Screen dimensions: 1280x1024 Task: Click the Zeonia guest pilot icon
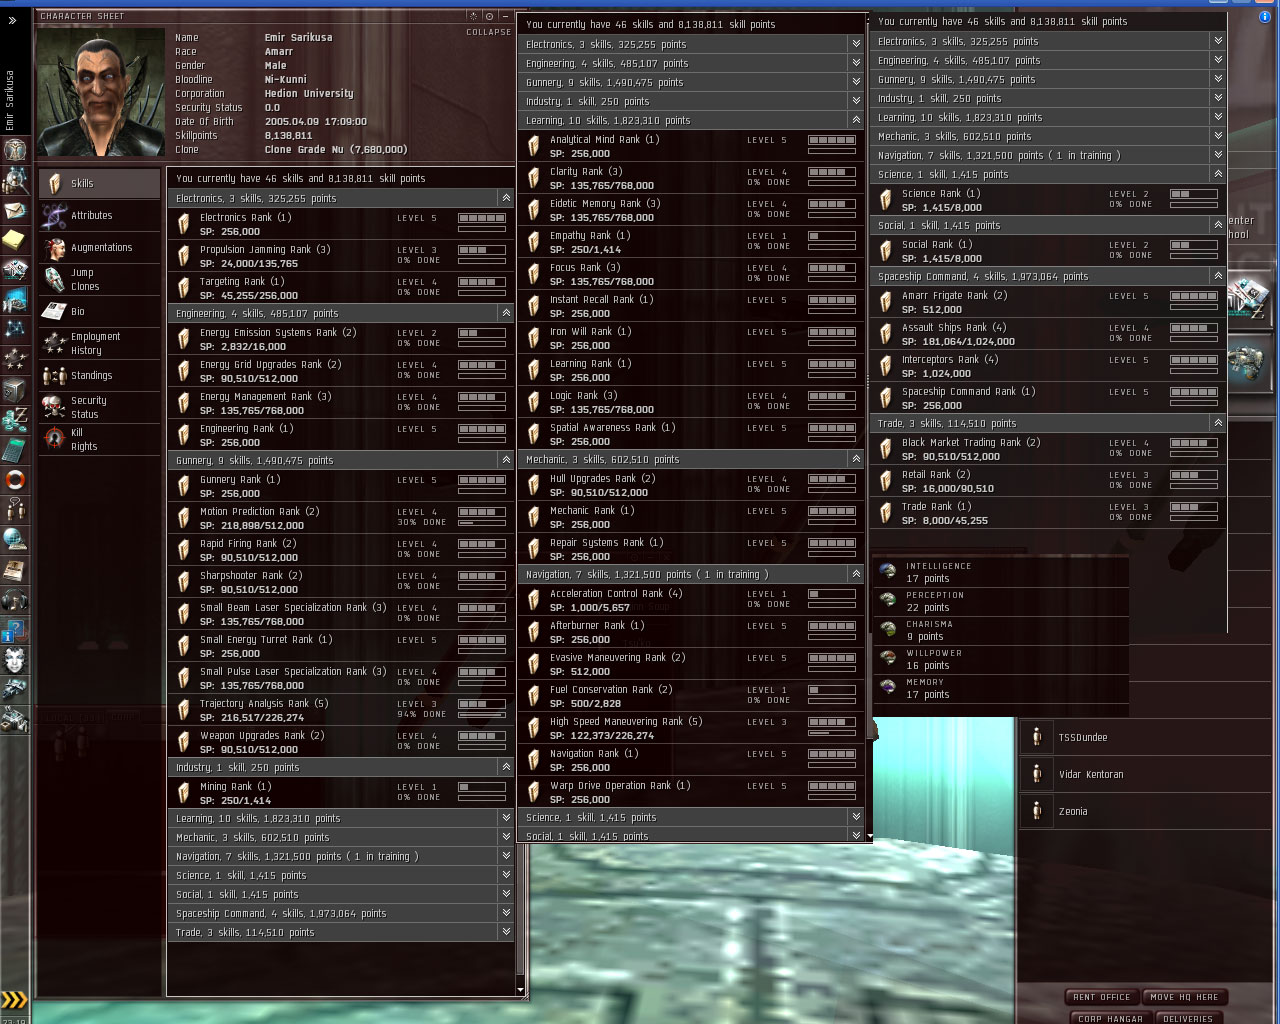coord(1037,811)
